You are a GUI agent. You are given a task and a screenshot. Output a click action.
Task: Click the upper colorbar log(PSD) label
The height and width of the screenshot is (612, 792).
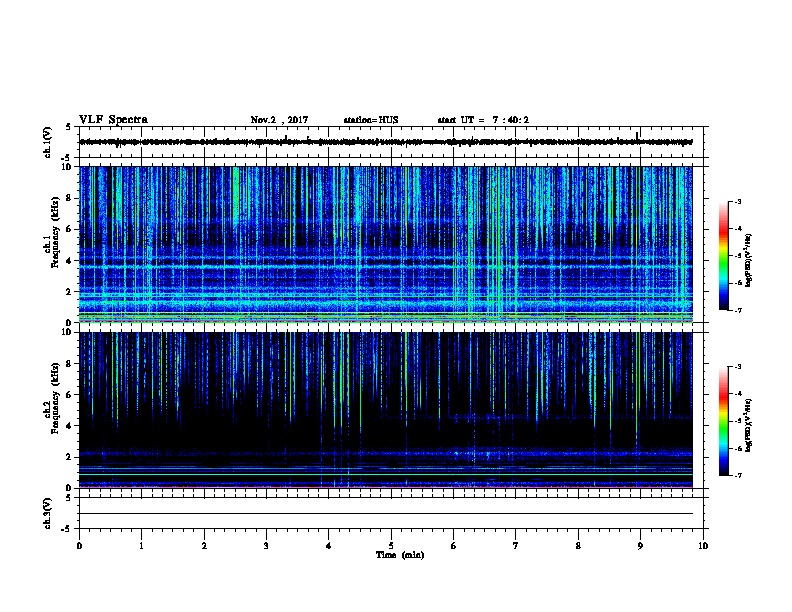click(748, 260)
